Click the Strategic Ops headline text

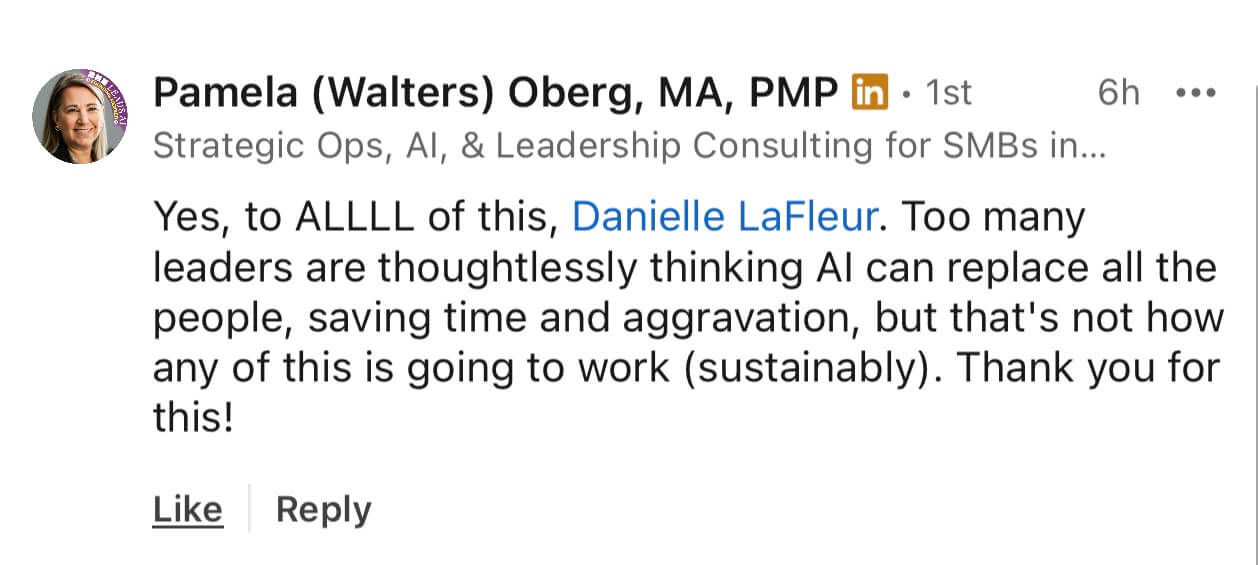620,146
